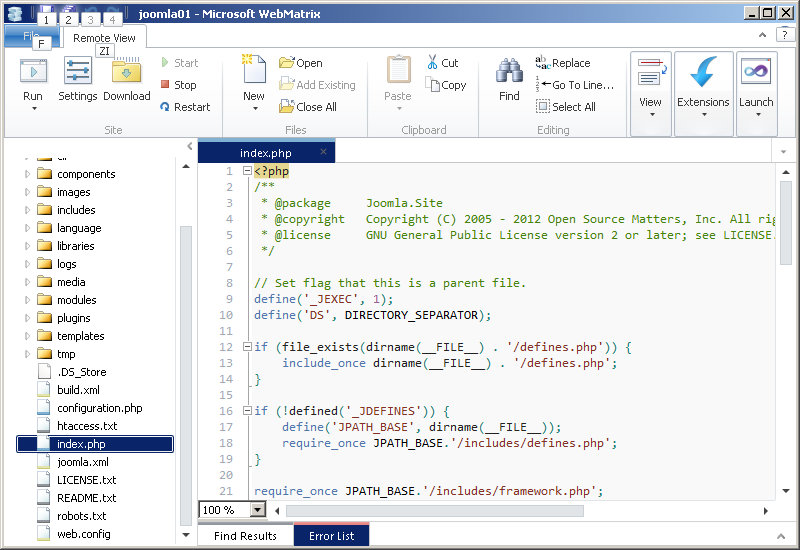The height and width of the screenshot is (550, 800).
Task: Click the New file icon
Action: pos(253,72)
